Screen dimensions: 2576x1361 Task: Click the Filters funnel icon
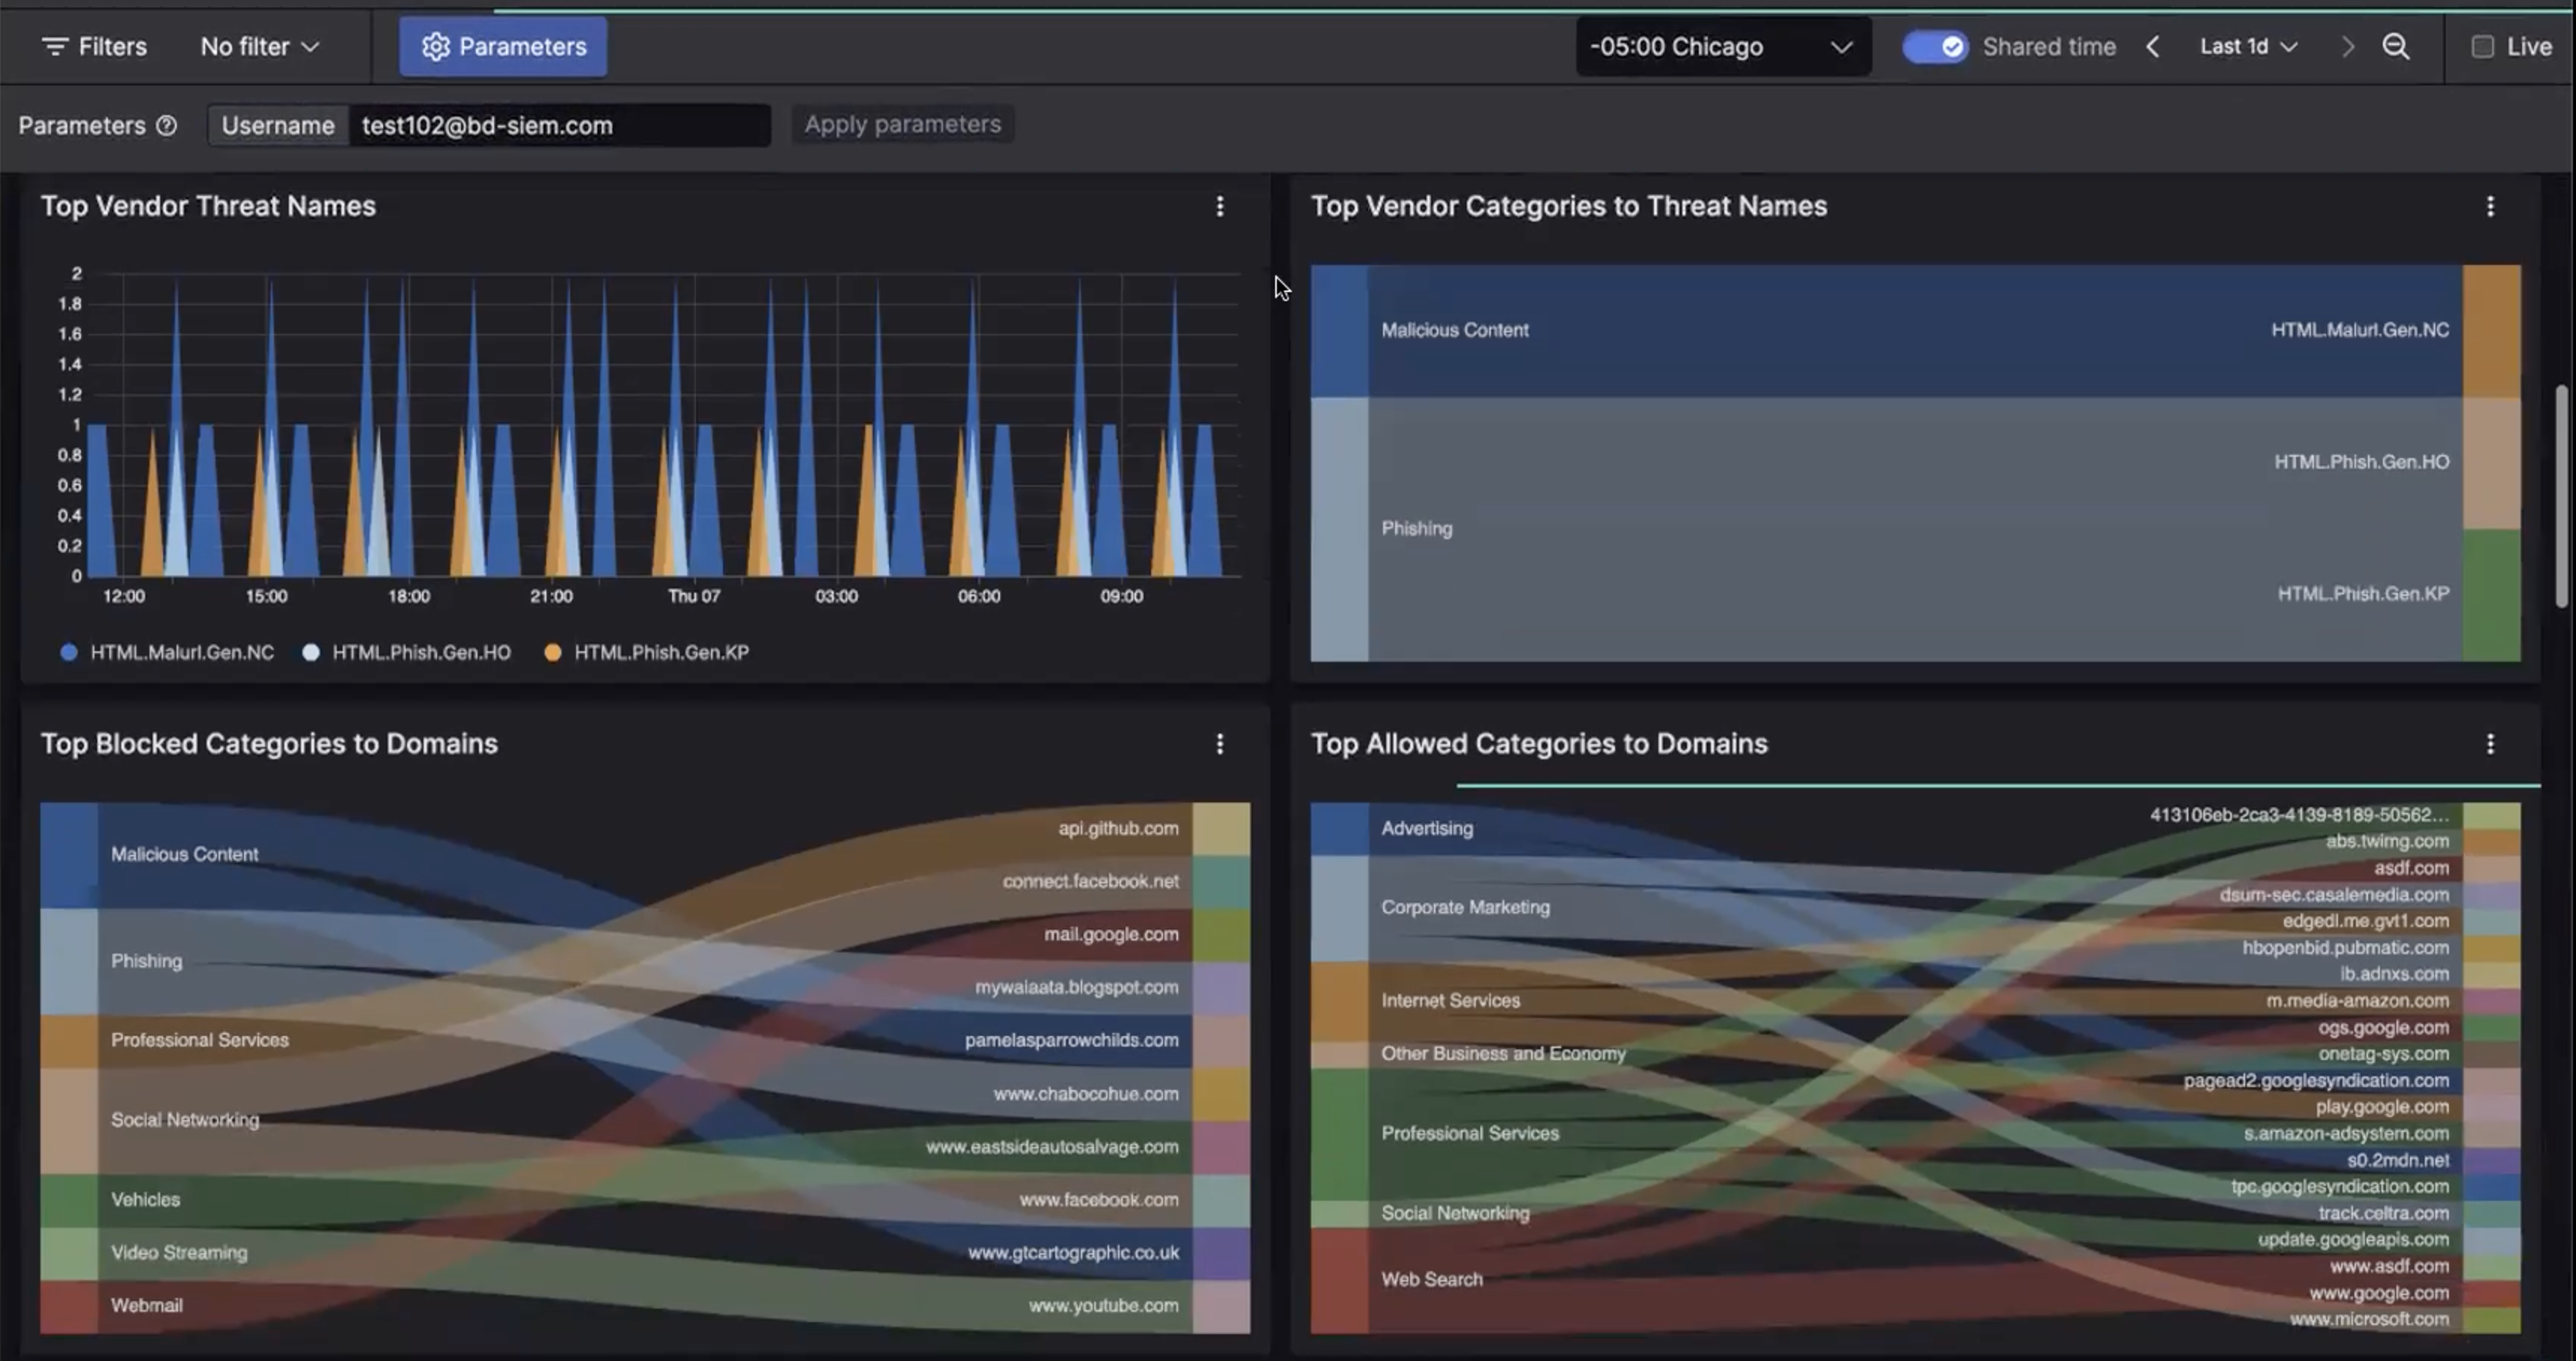click(x=54, y=47)
